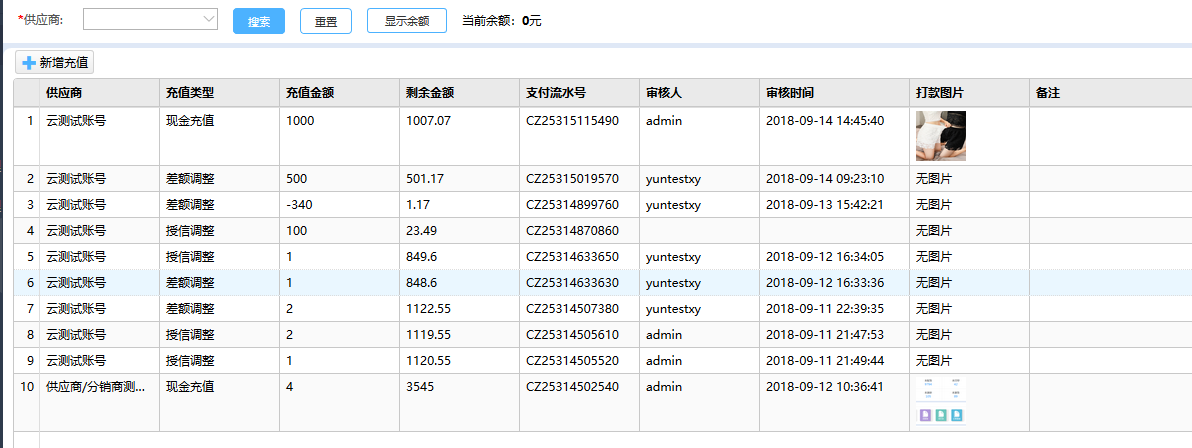The height and width of the screenshot is (448, 1192).
Task: Open payment image thumbnail in row 10
Action: (940, 402)
